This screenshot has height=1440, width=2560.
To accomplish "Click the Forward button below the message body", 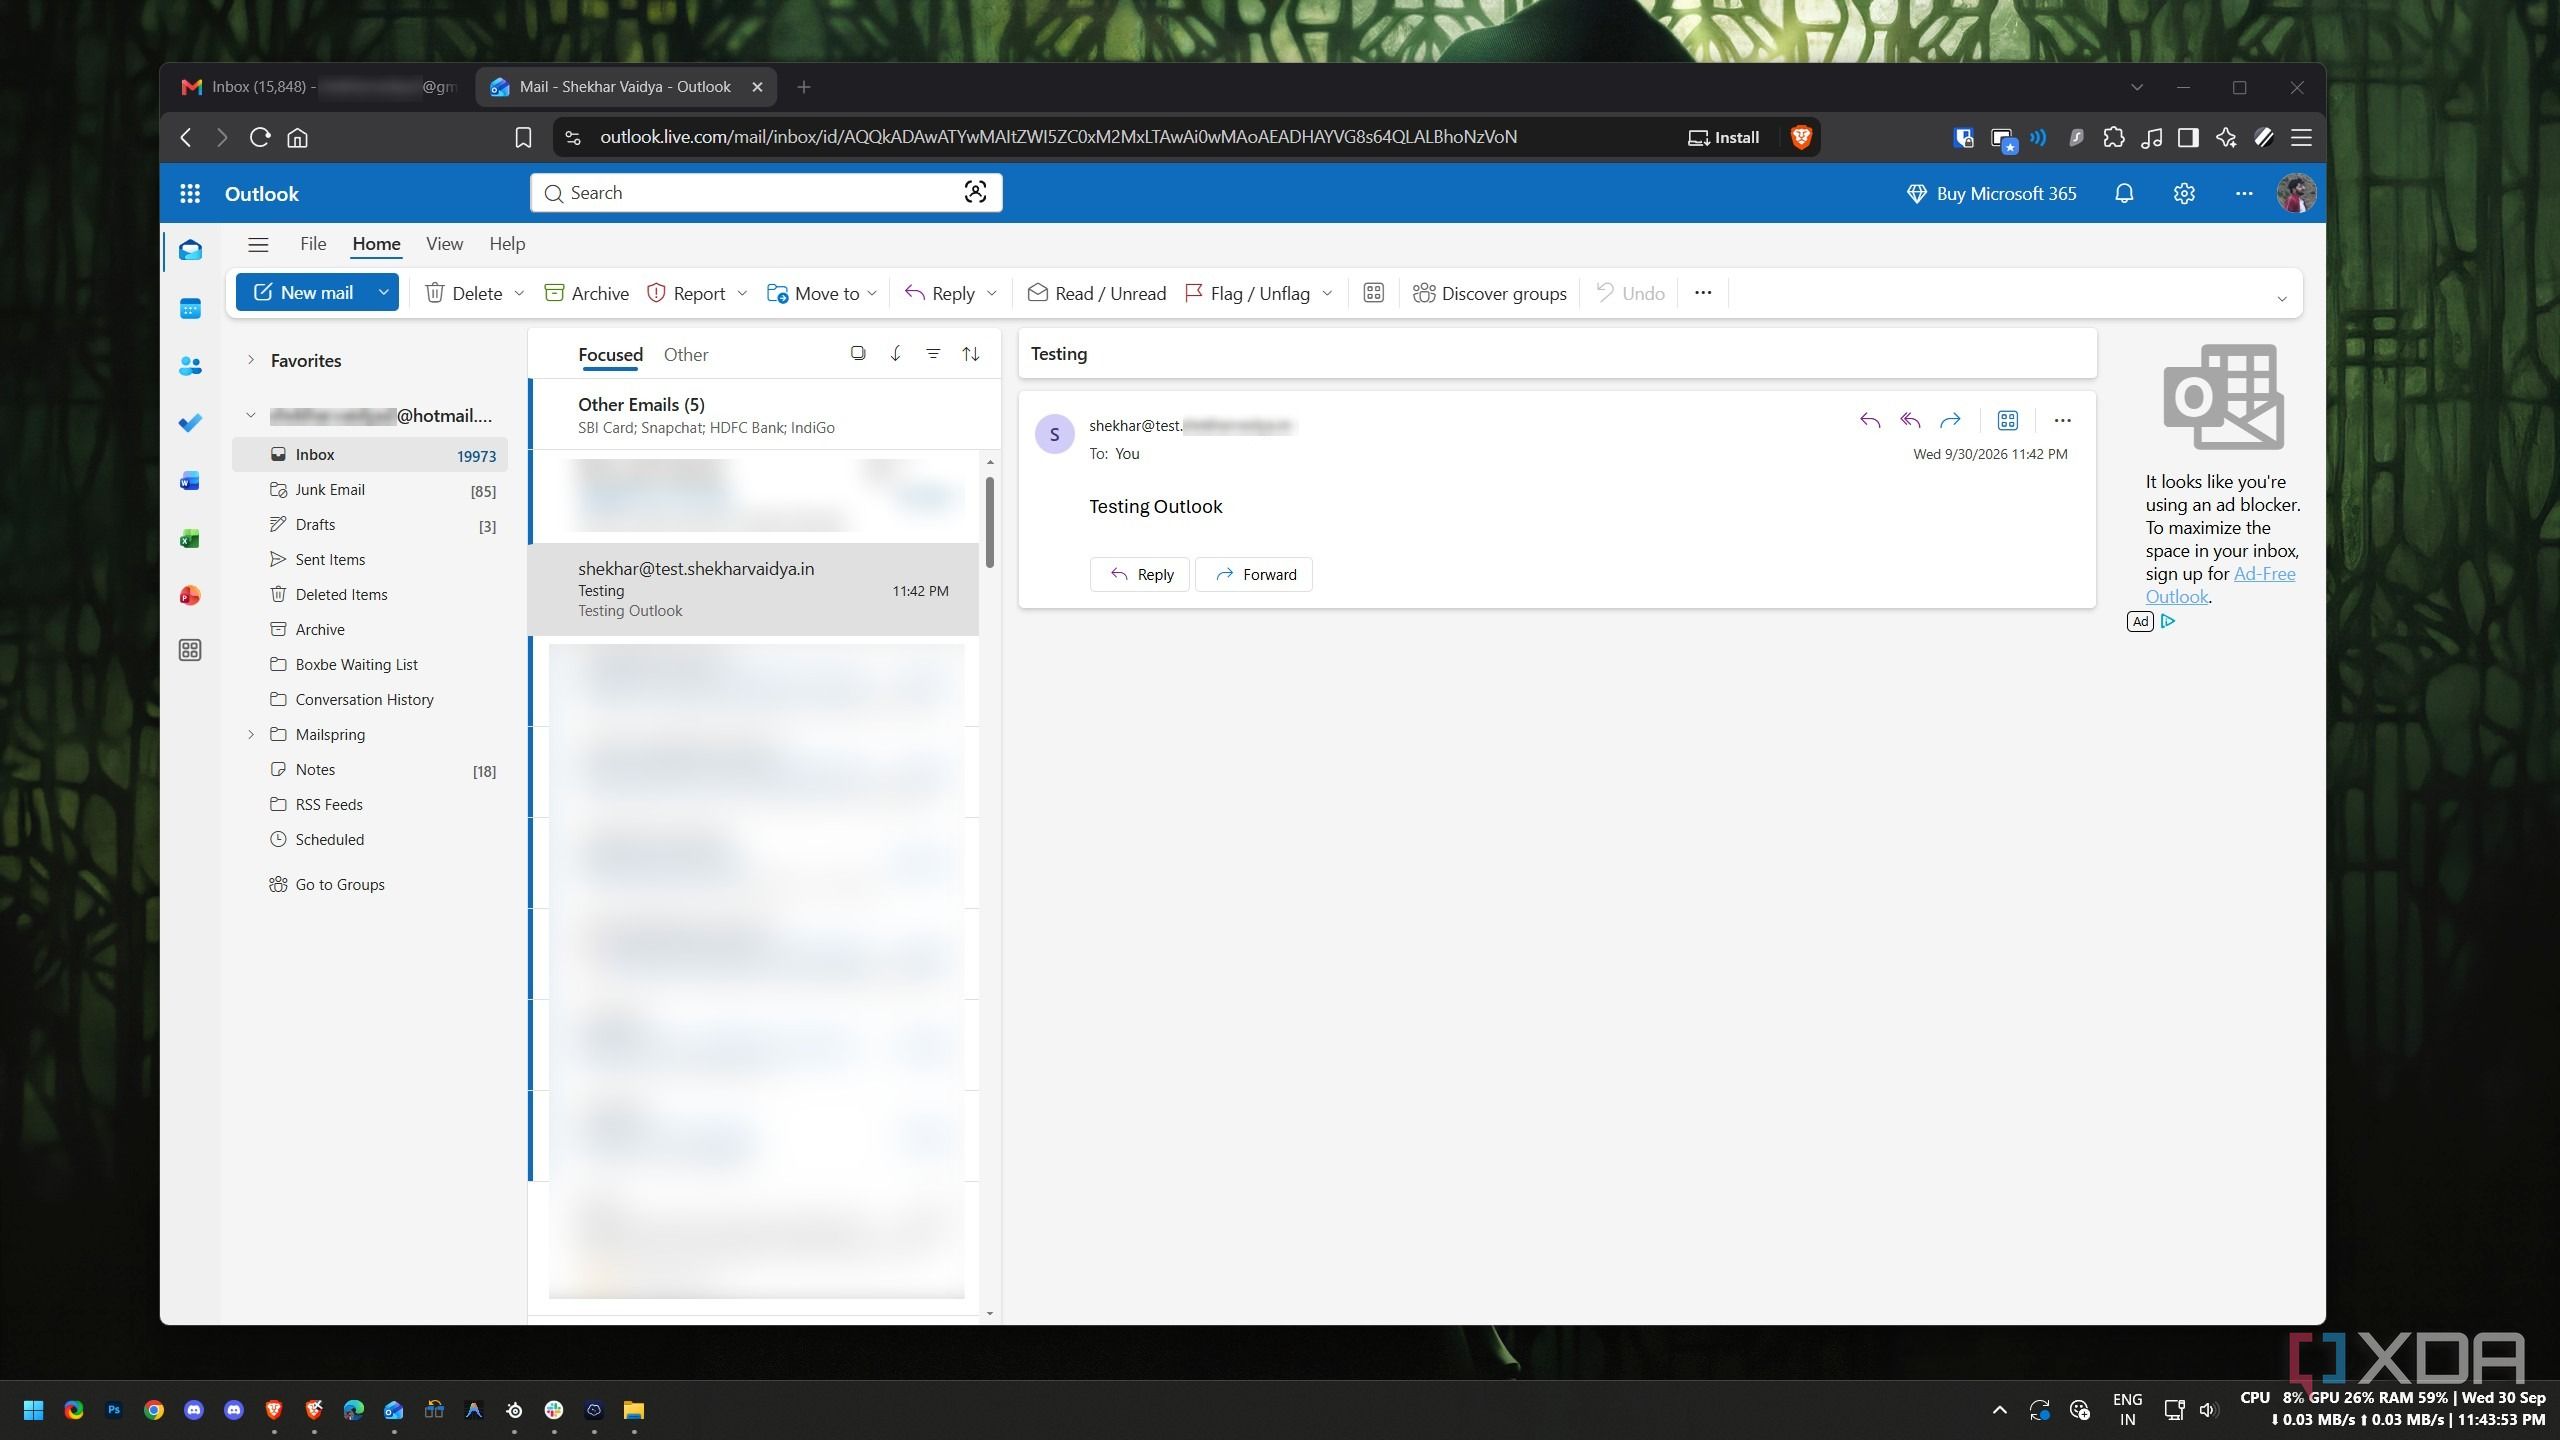I will point(1254,574).
